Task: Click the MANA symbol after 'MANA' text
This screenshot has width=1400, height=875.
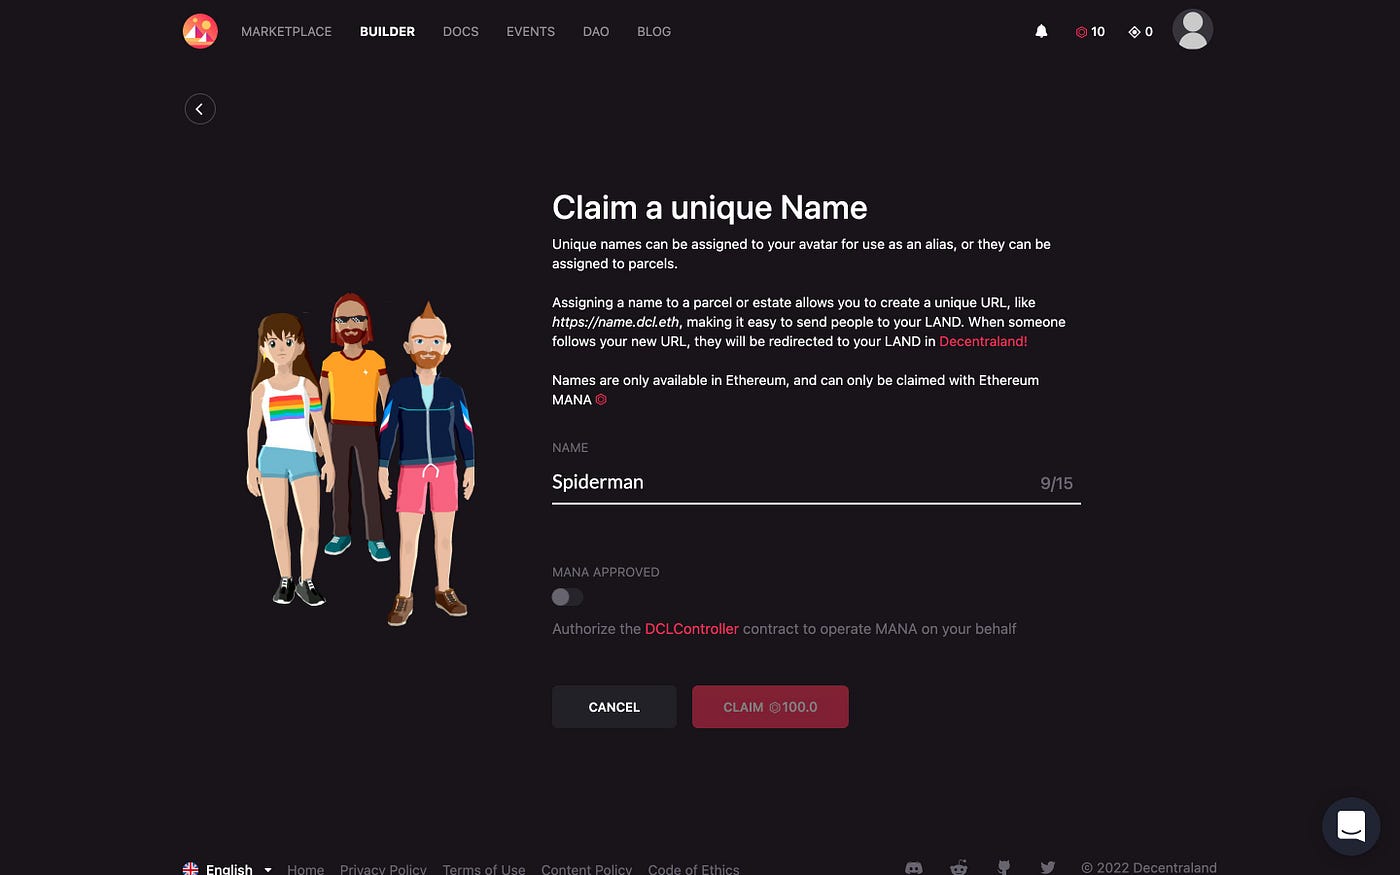Action: tap(601, 399)
